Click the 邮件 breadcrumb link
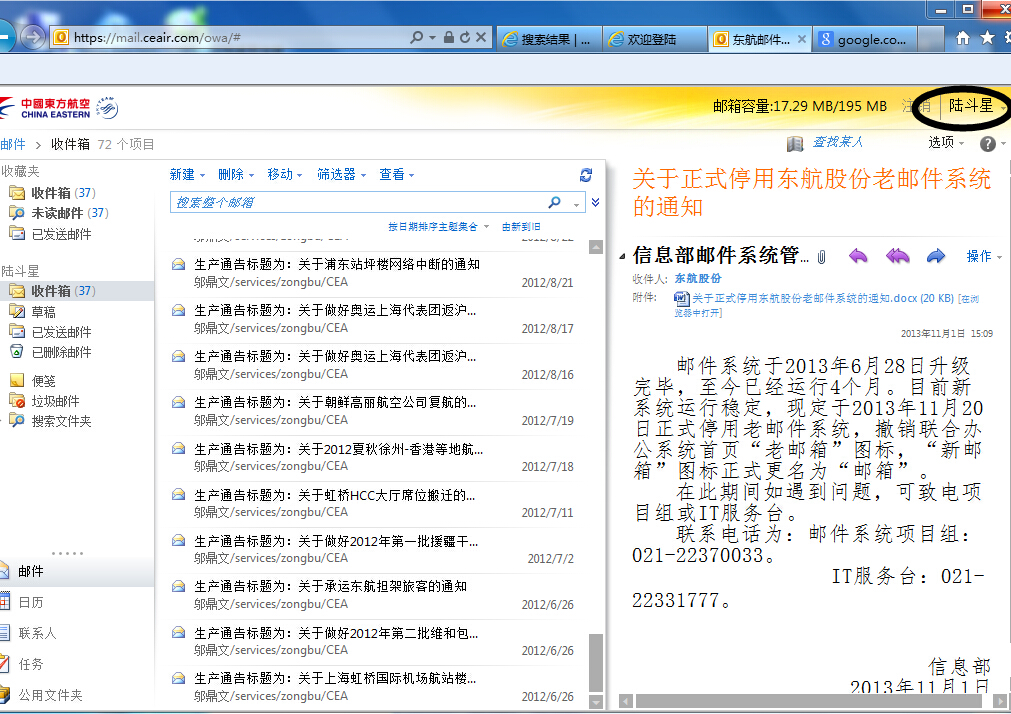The height and width of the screenshot is (714, 1011). (x=14, y=144)
